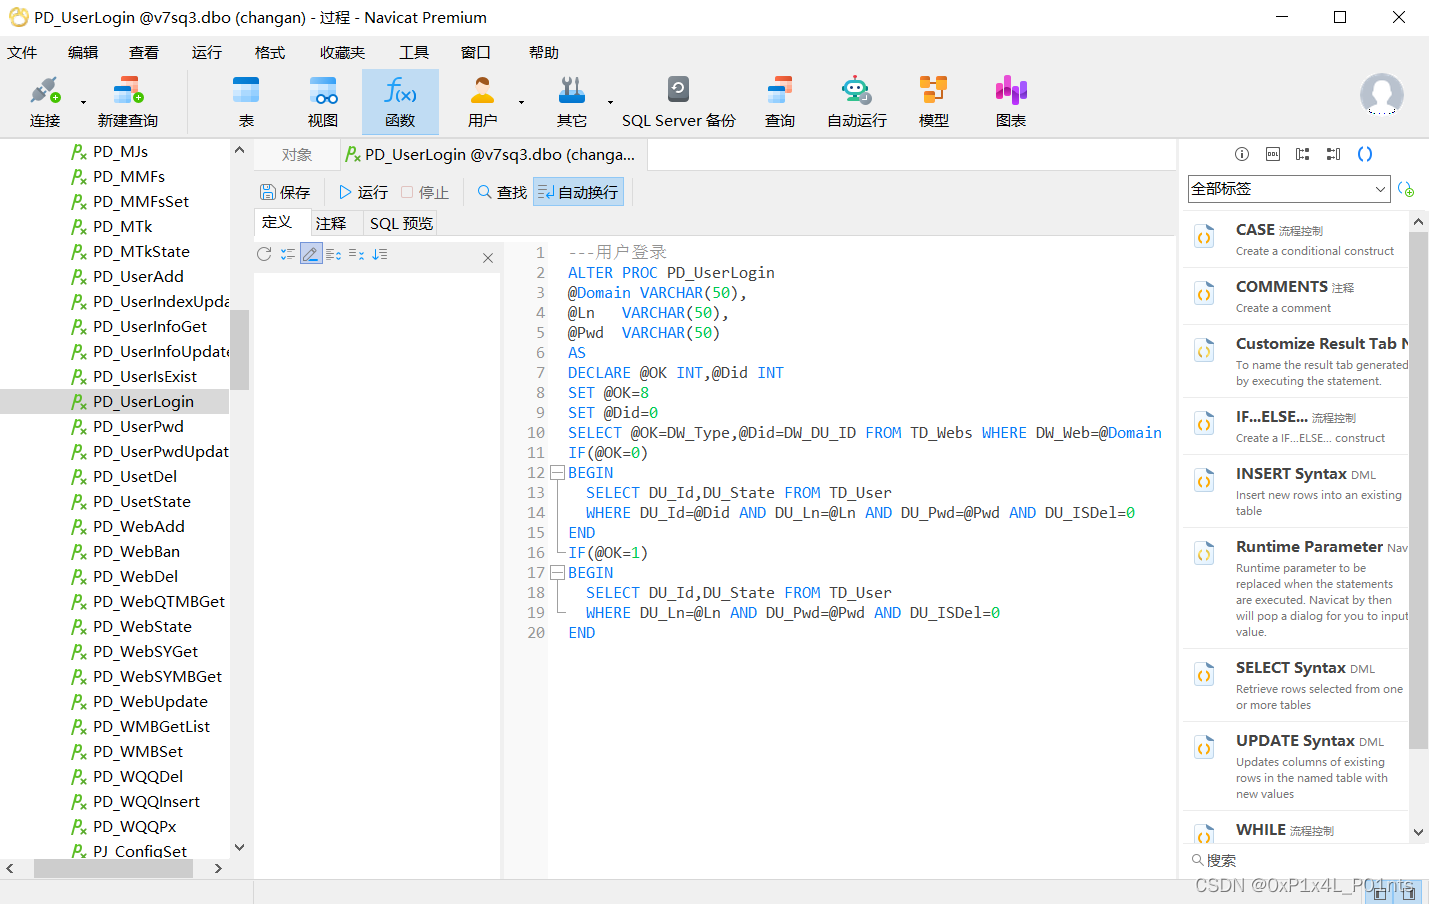Image resolution: width=1429 pixels, height=904 pixels.
Task: Open 自动运行 automation
Action: [x=857, y=102]
